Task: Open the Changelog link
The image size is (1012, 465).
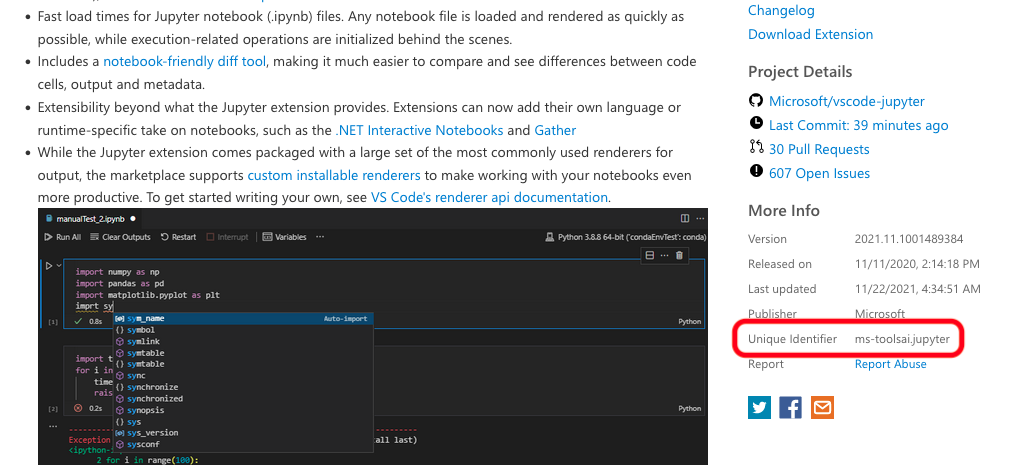Action: click(x=781, y=10)
